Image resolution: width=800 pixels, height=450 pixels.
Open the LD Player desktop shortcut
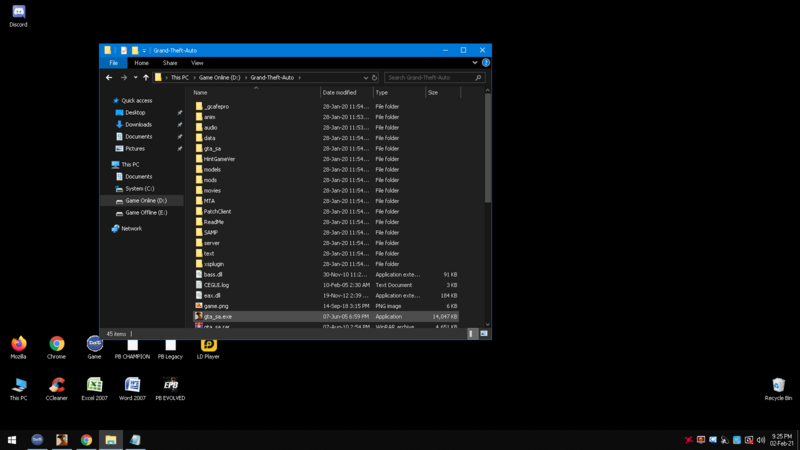(208, 349)
